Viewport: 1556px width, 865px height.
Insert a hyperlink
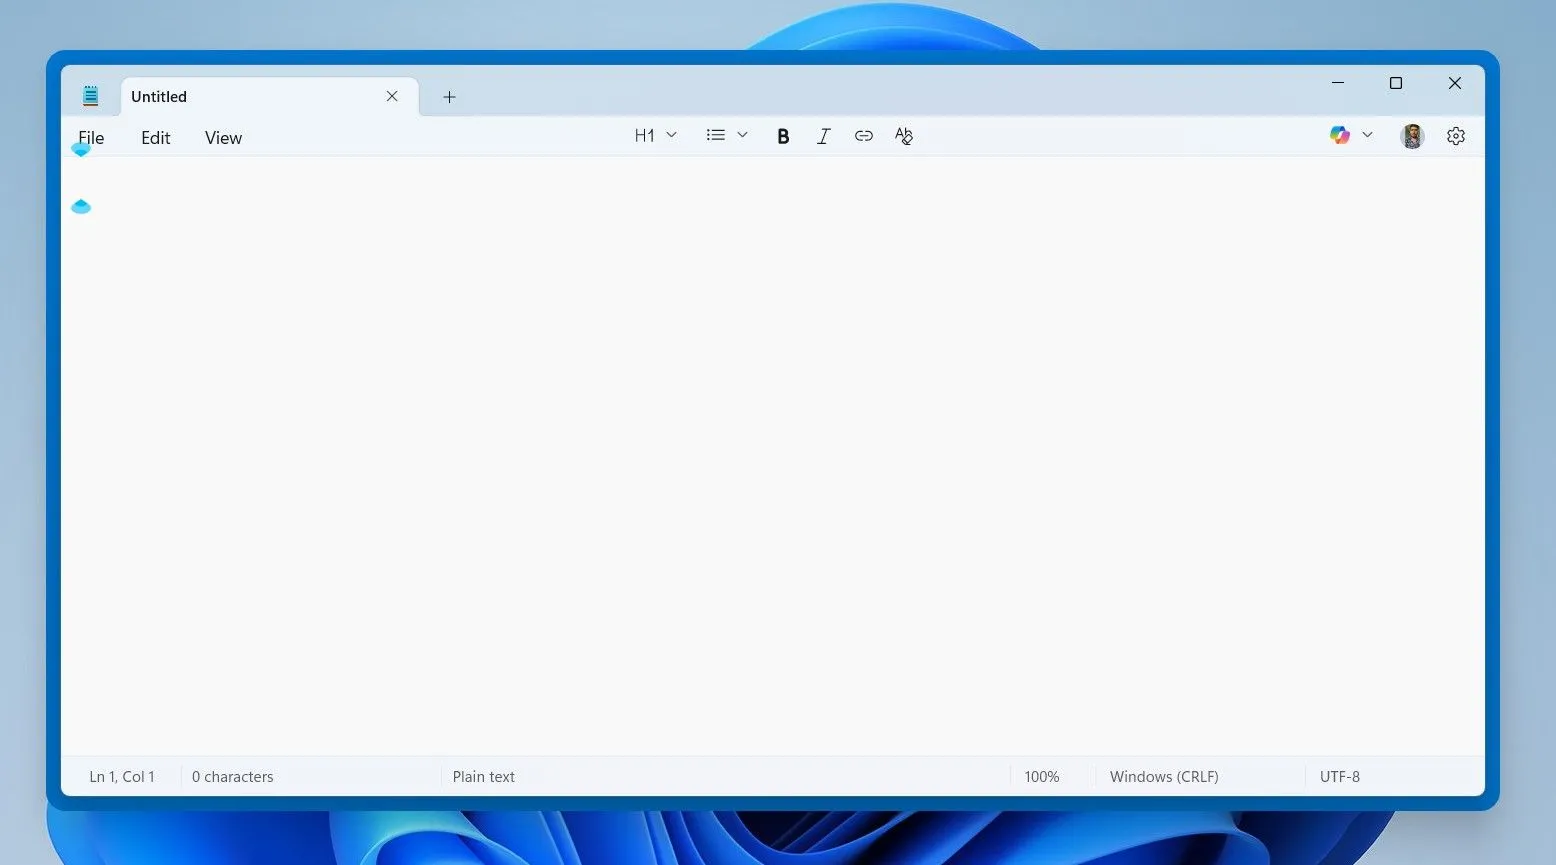coord(863,135)
